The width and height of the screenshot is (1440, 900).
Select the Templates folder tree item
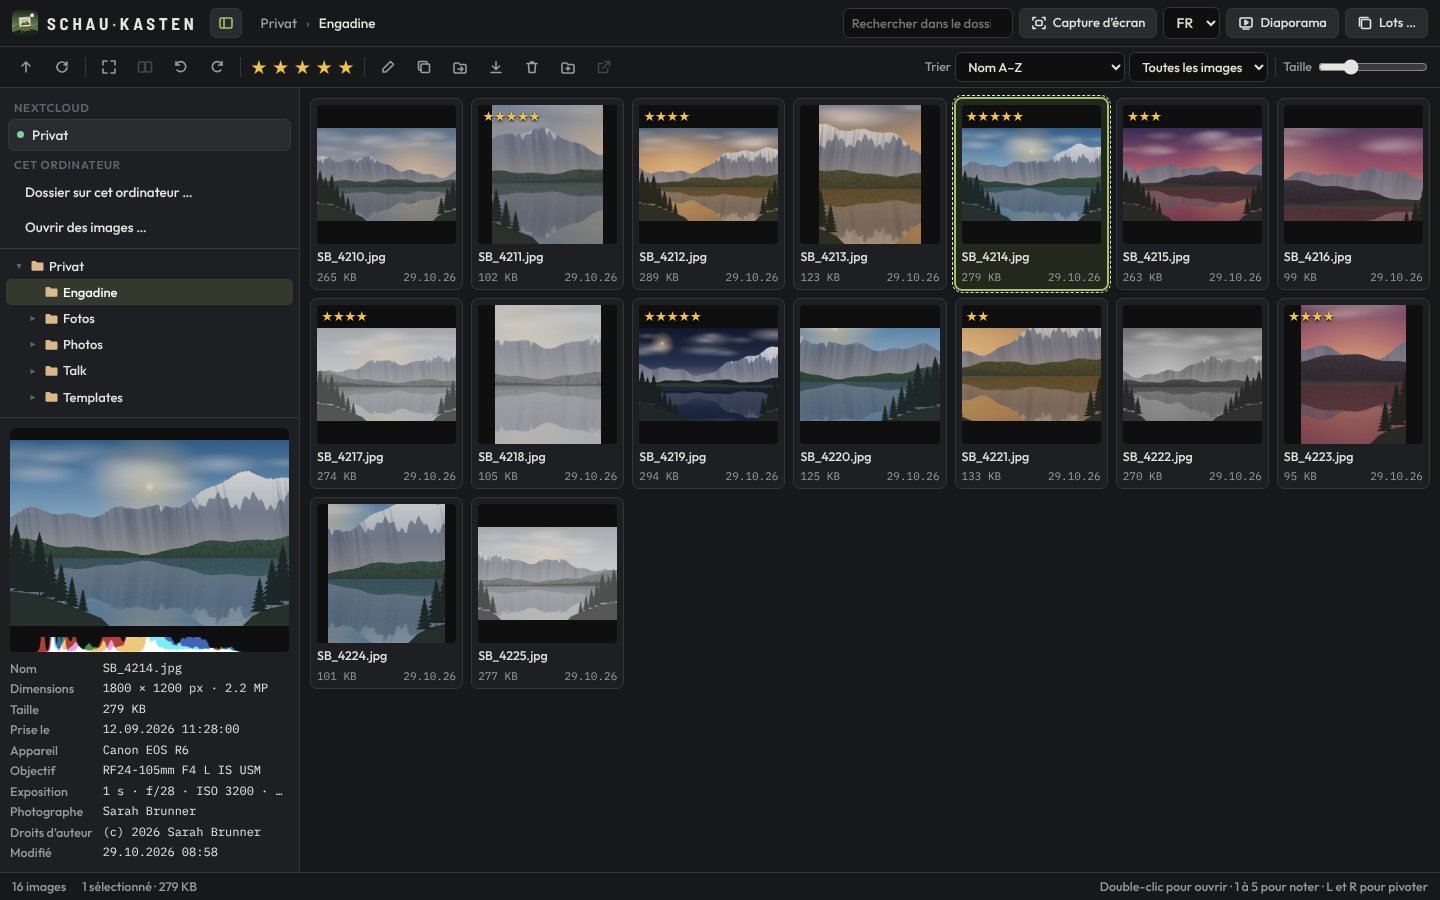[x=149, y=397]
